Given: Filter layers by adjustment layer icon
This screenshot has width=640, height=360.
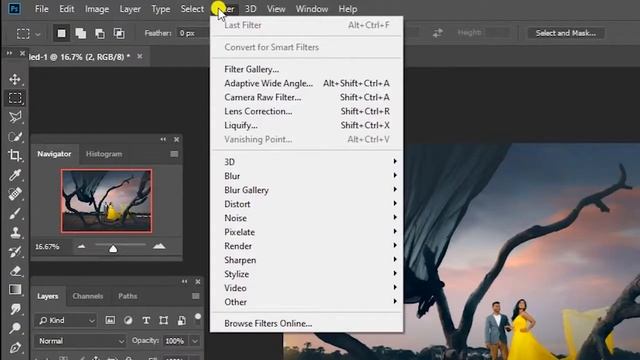Looking at the screenshot, I should pyautogui.click(x=128, y=320).
